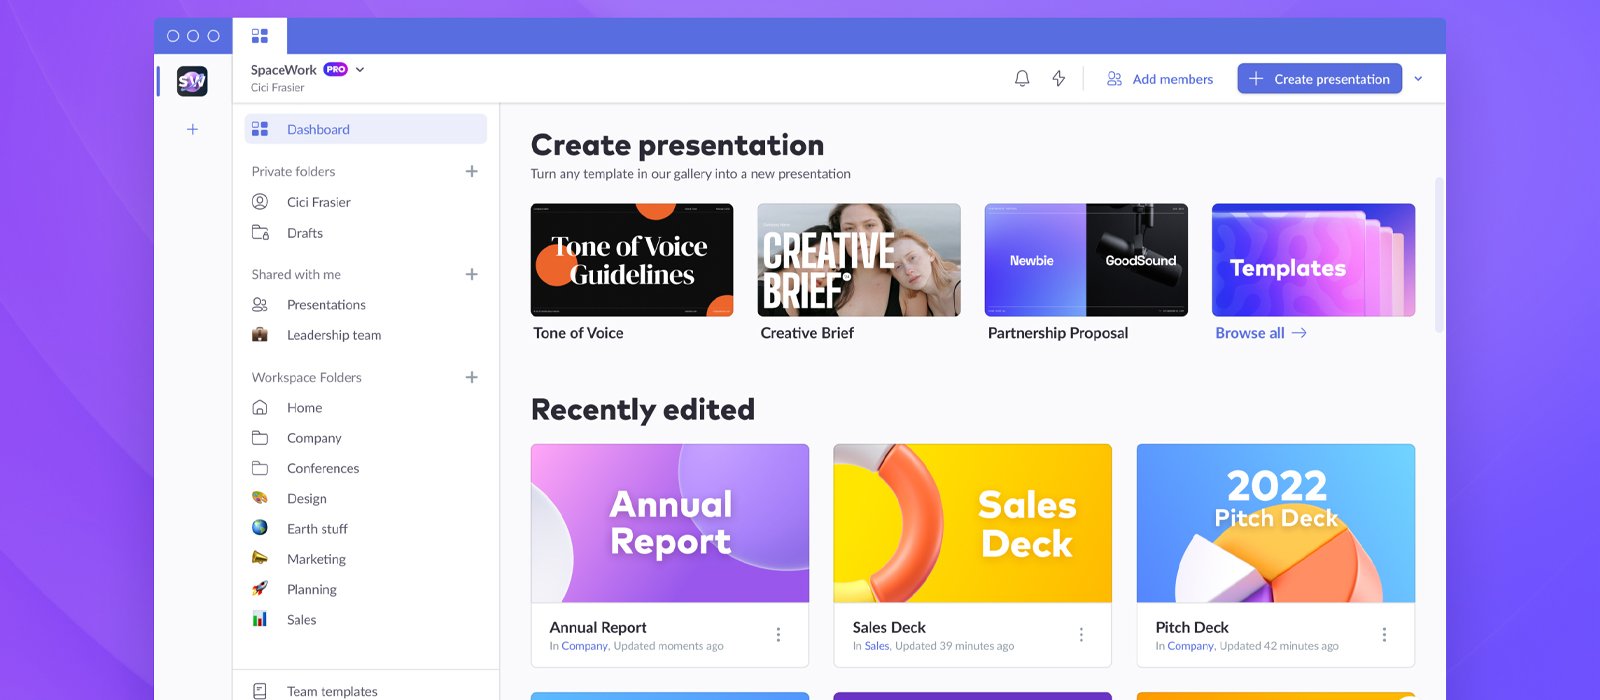Click the Earth stuff globe icon
Image resolution: width=1600 pixels, height=700 pixels.
260,527
